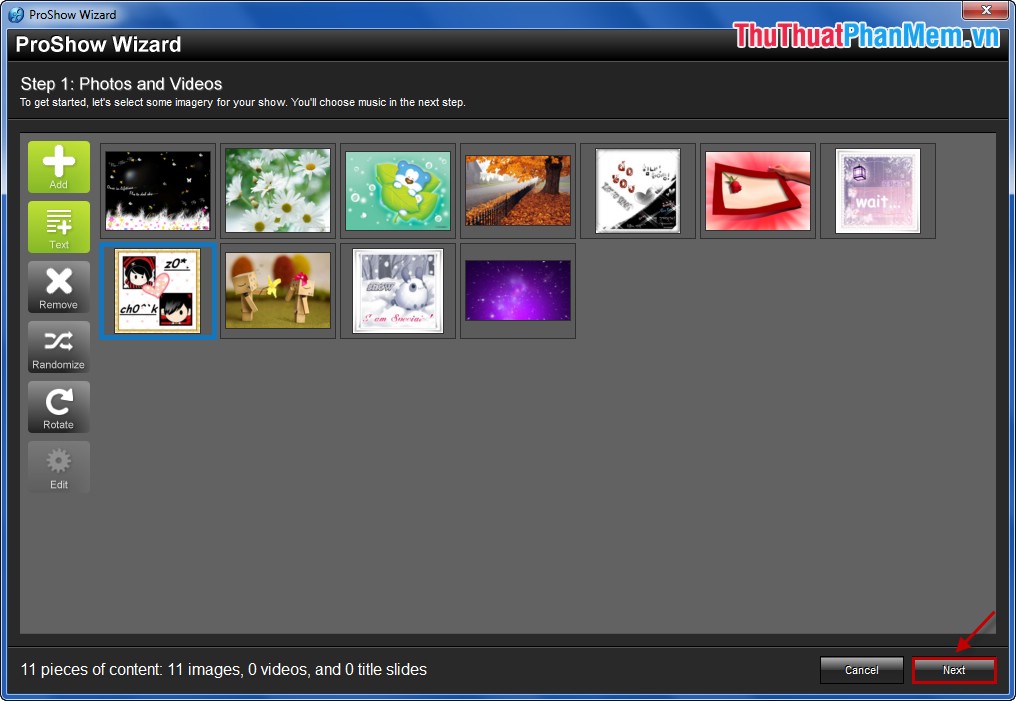
Task: Click the Add content icon
Action: (58, 167)
